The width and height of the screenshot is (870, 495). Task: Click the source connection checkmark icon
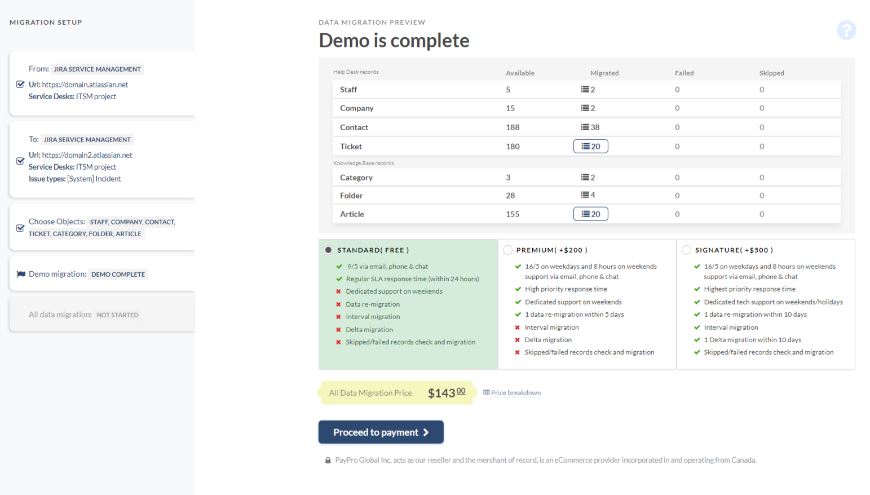coord(21,84)
